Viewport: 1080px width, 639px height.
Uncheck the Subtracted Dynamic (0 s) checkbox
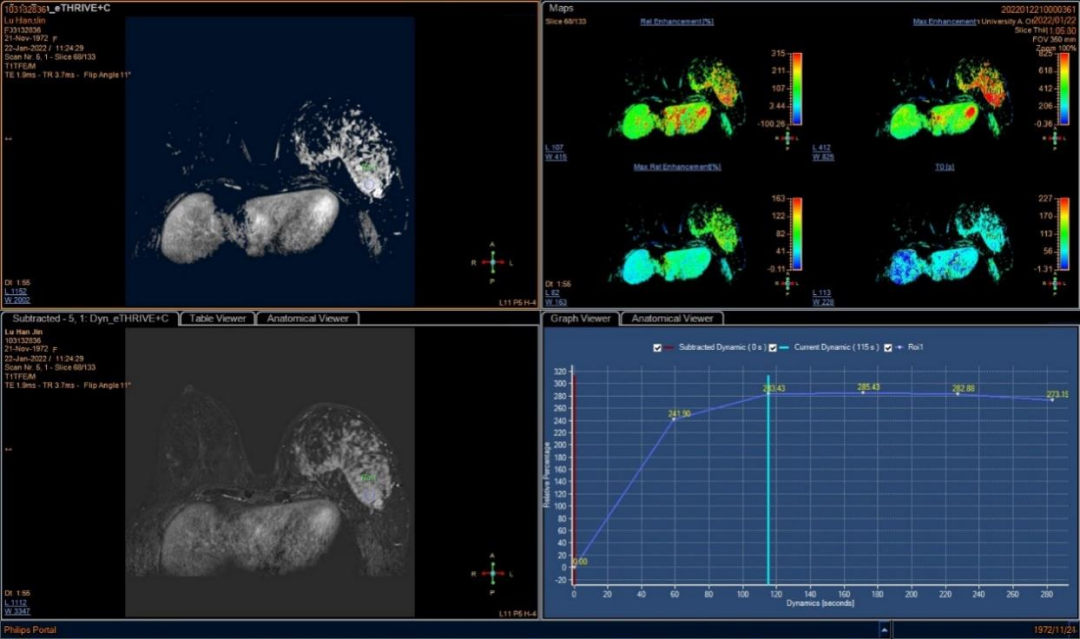click(657, 347)
